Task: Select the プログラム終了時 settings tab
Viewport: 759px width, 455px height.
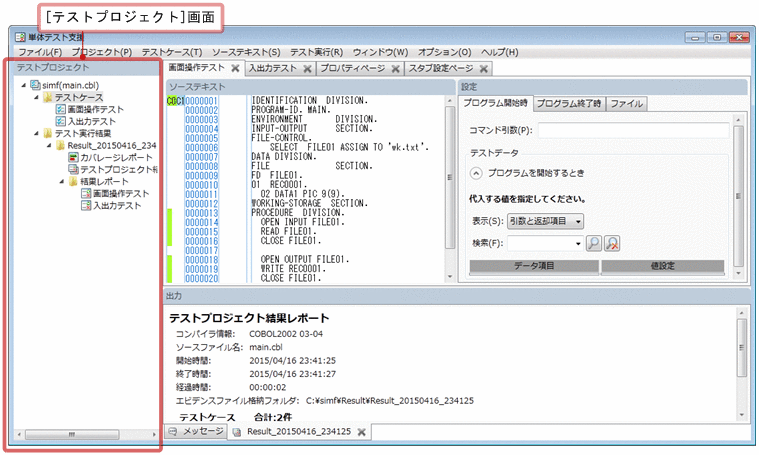Action: pyautogui.click(x=569, y=104)
